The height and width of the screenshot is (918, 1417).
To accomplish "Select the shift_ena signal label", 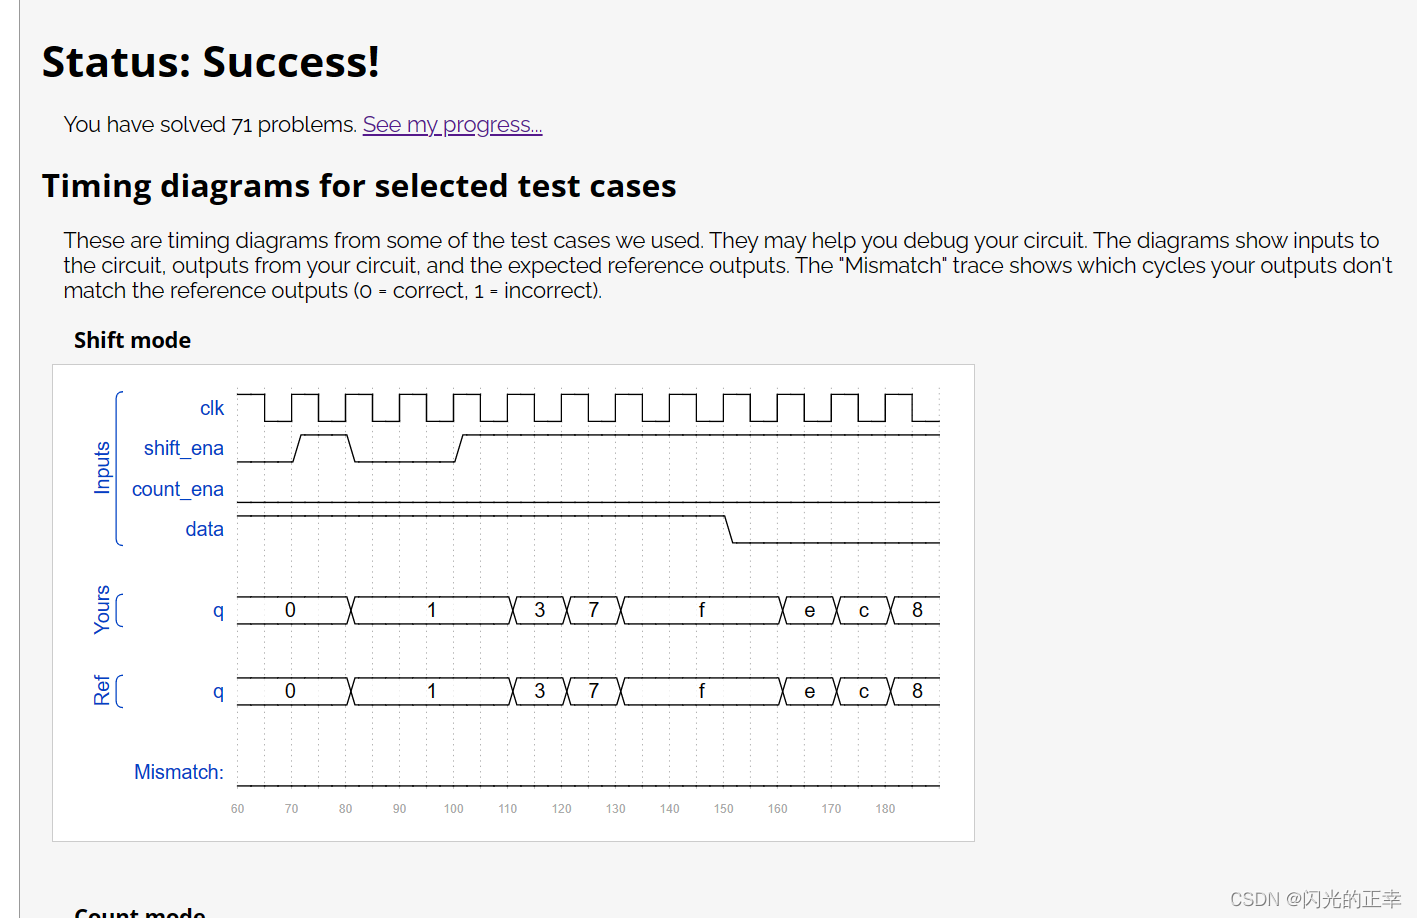I will click(x=183, y=448).
